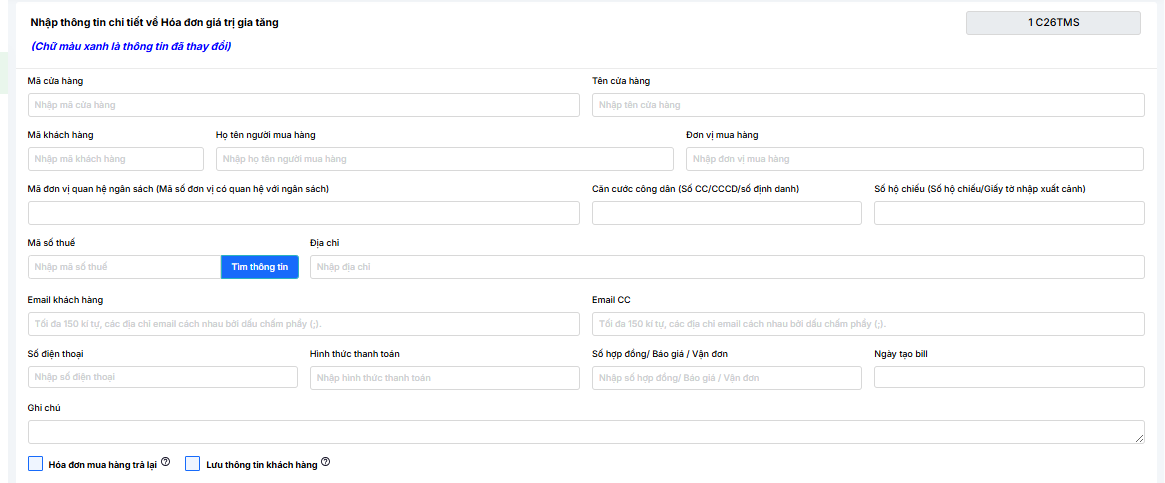Select the Mã khách hàng text box
This screenshot has width=1165, height=483.
point(116,159)
